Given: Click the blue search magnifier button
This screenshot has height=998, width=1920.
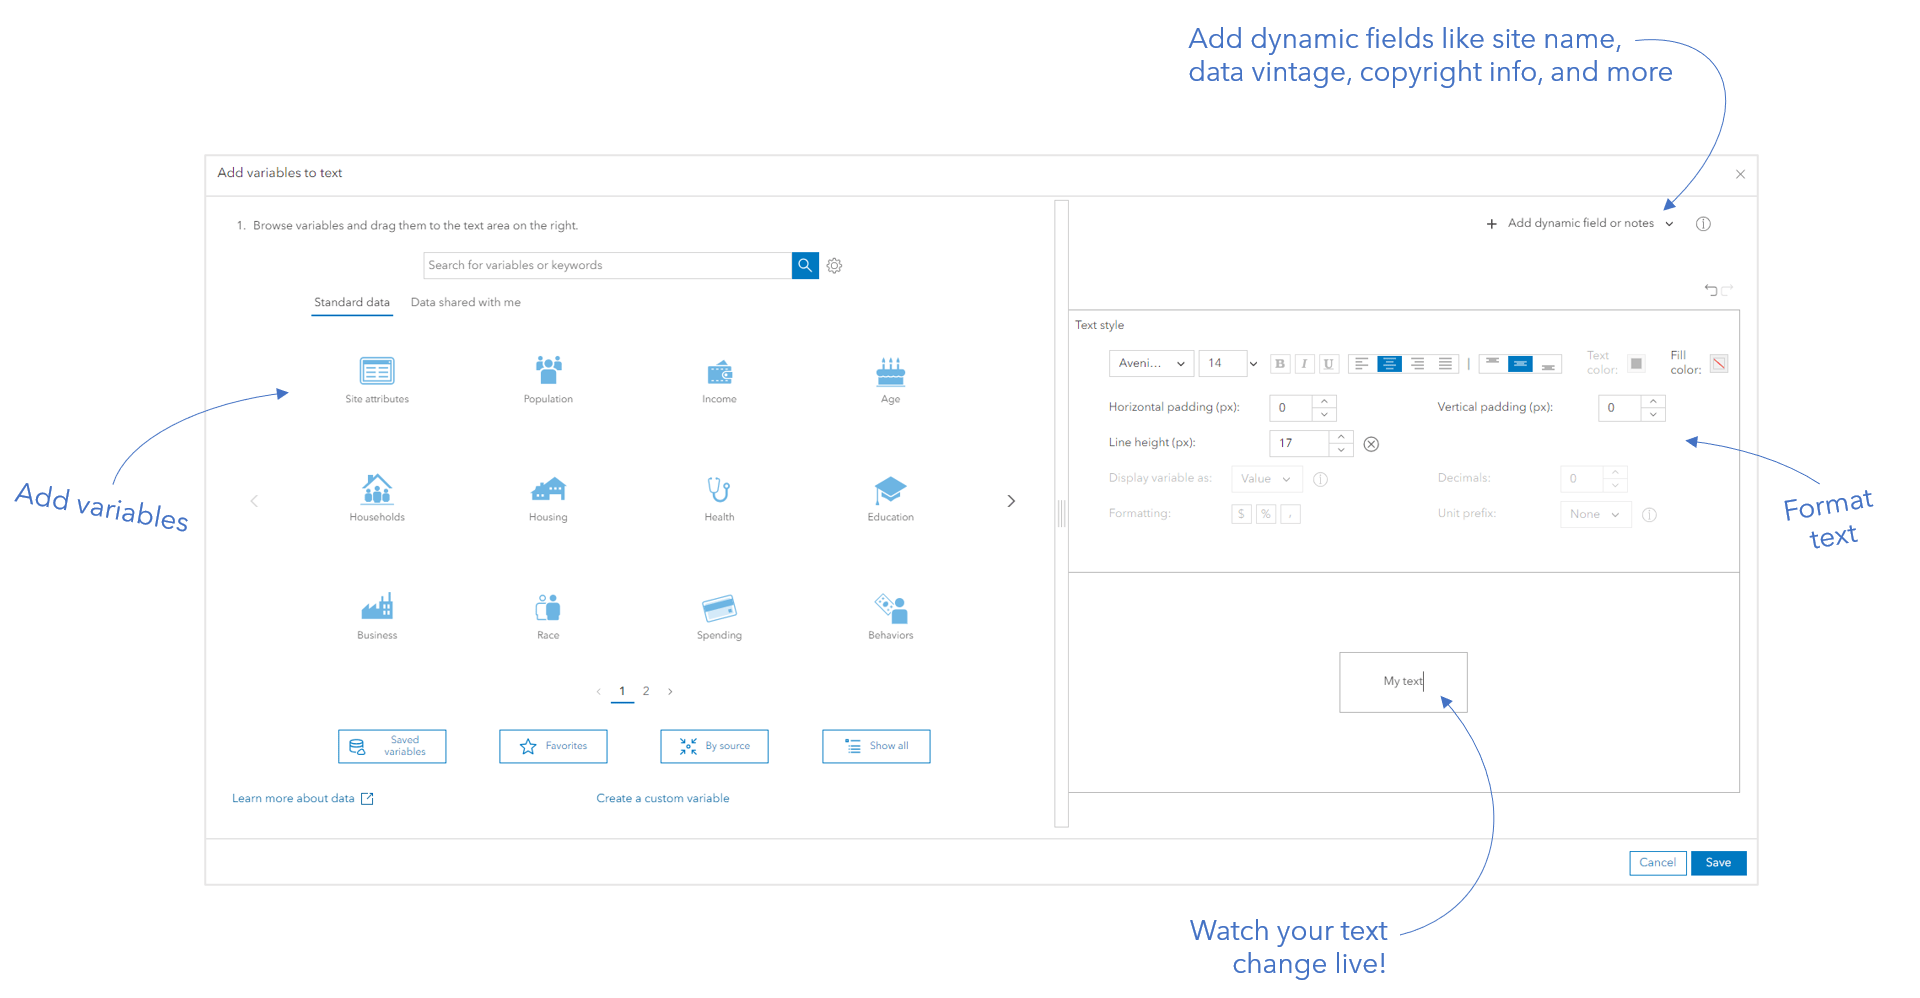Looking at the screenshot, I should (x=805, y=265).
